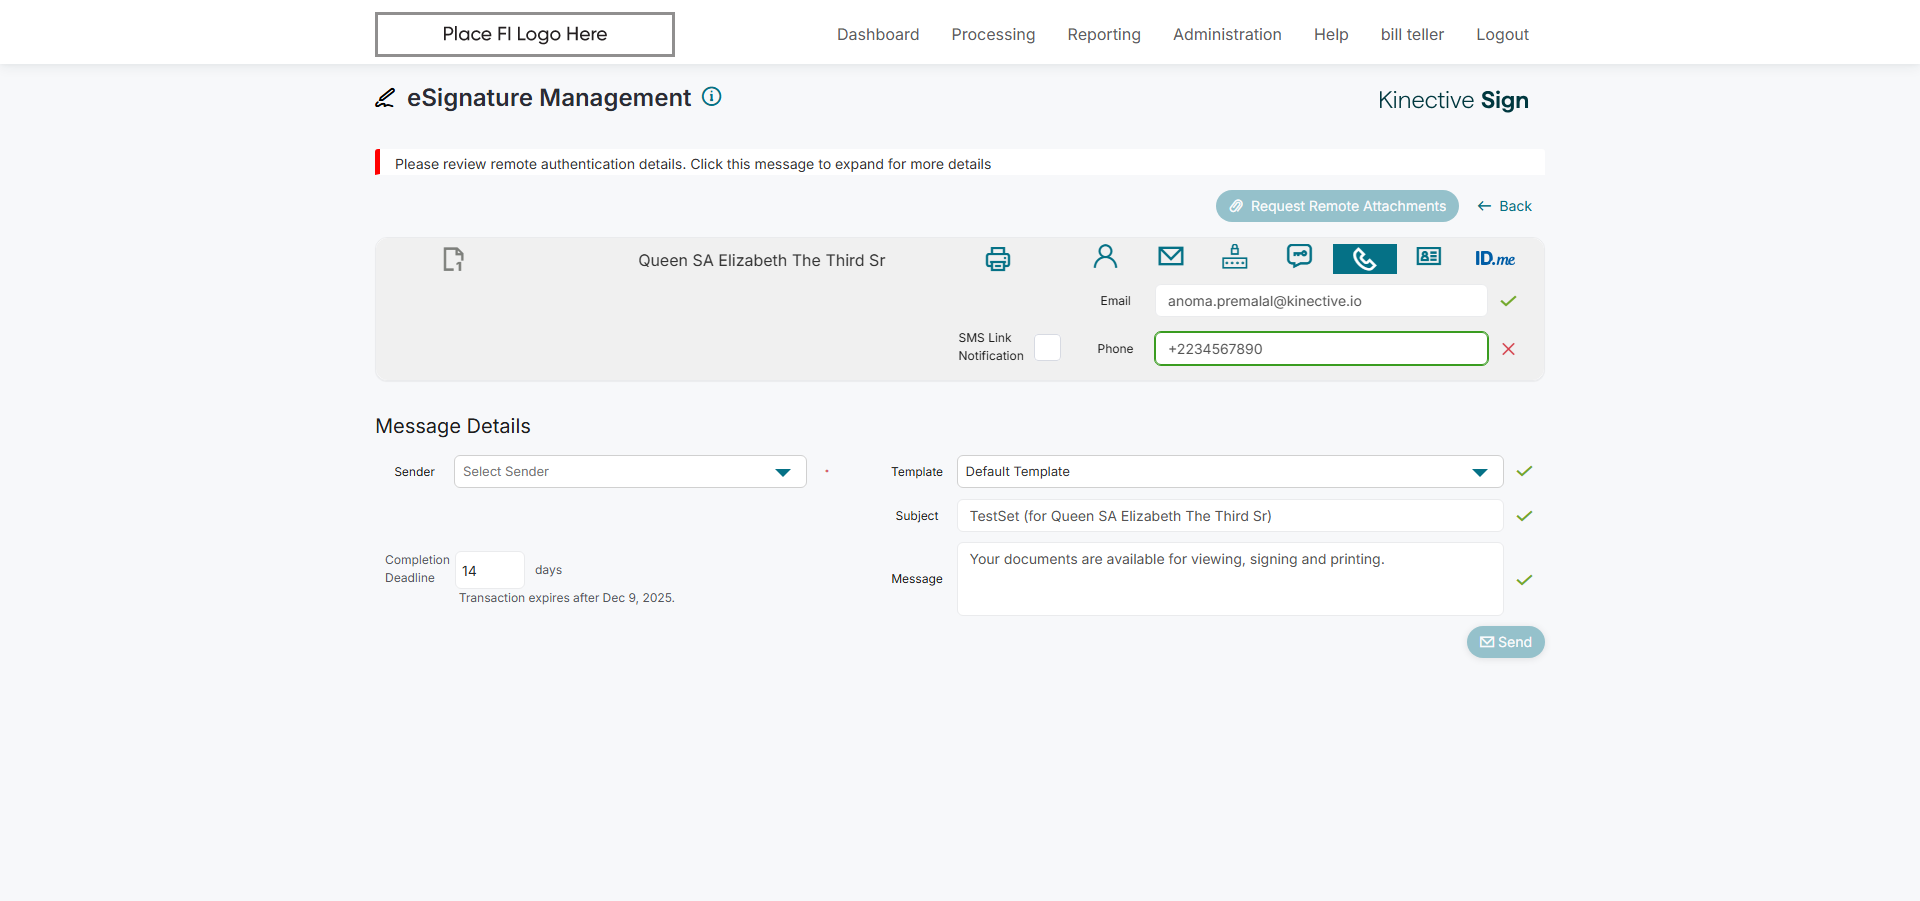Open the Select Sender dropdown
Screen dimensions: 1920x901
coord(630,472)
